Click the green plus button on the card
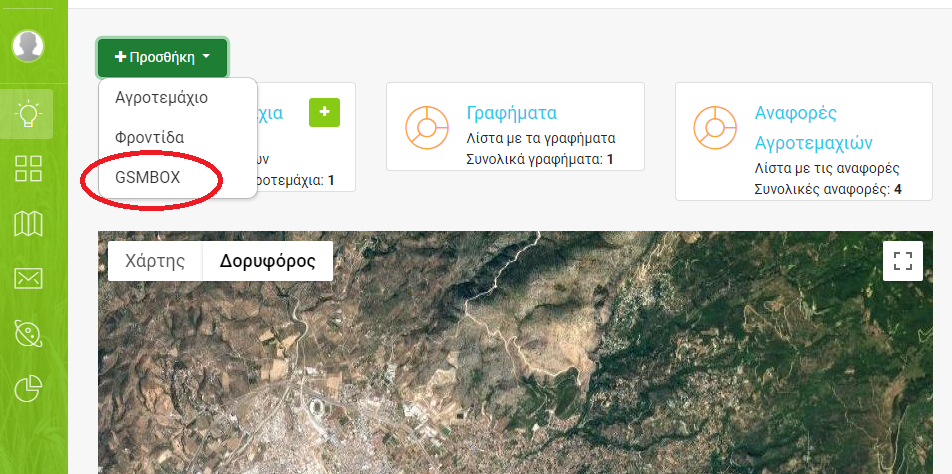 (324, 113)
